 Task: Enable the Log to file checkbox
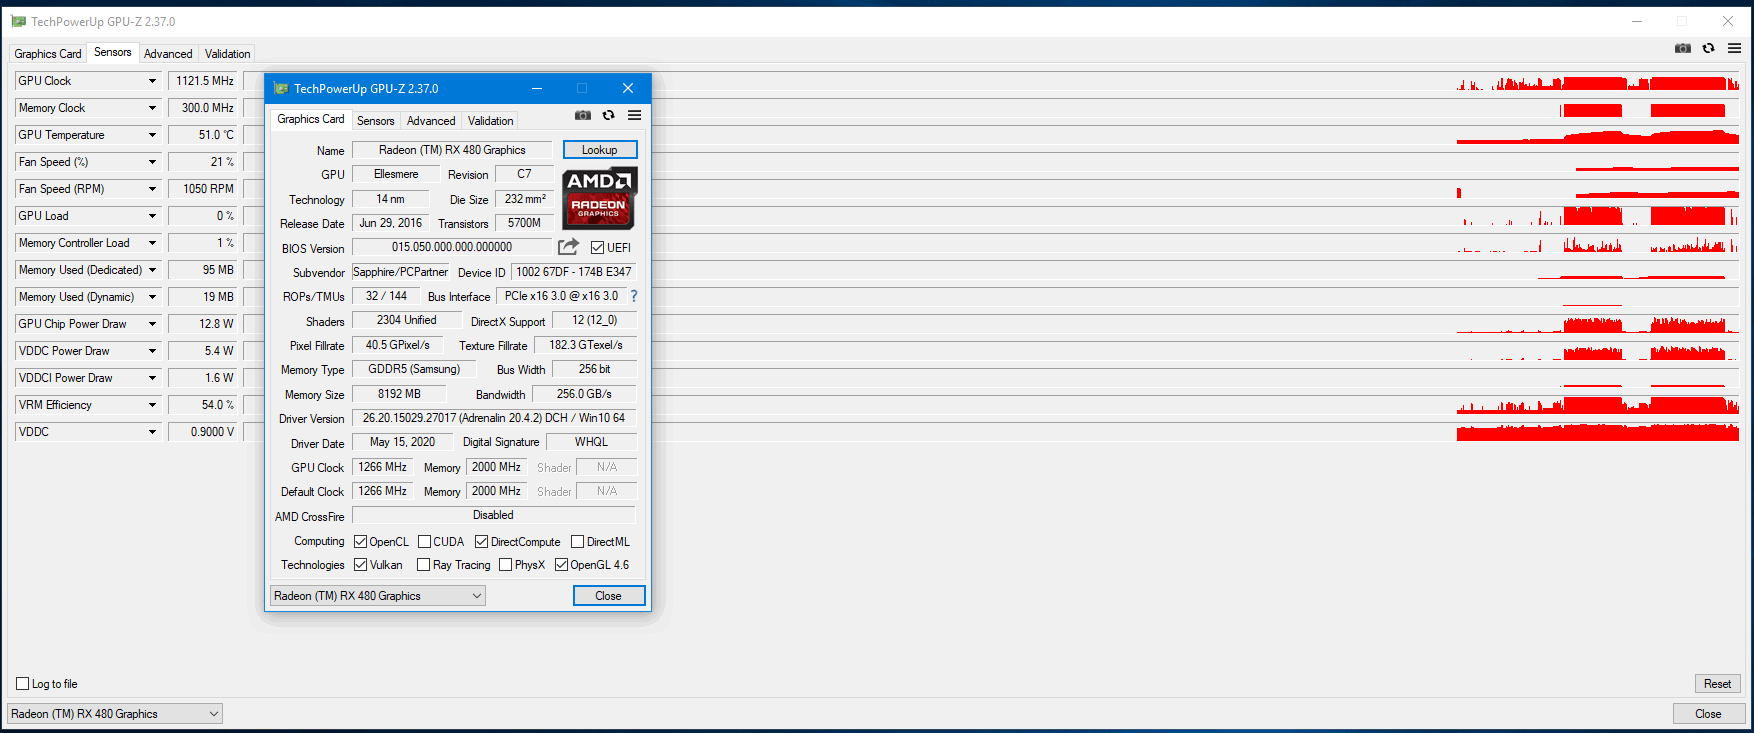coord(22,684)
